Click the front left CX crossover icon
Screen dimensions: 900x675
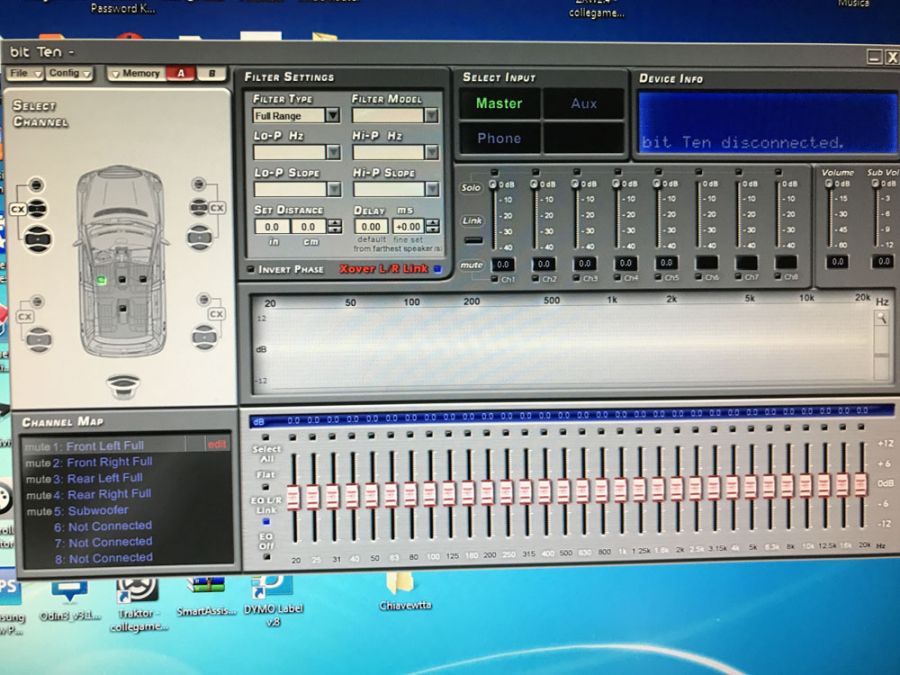pos(17,209)
